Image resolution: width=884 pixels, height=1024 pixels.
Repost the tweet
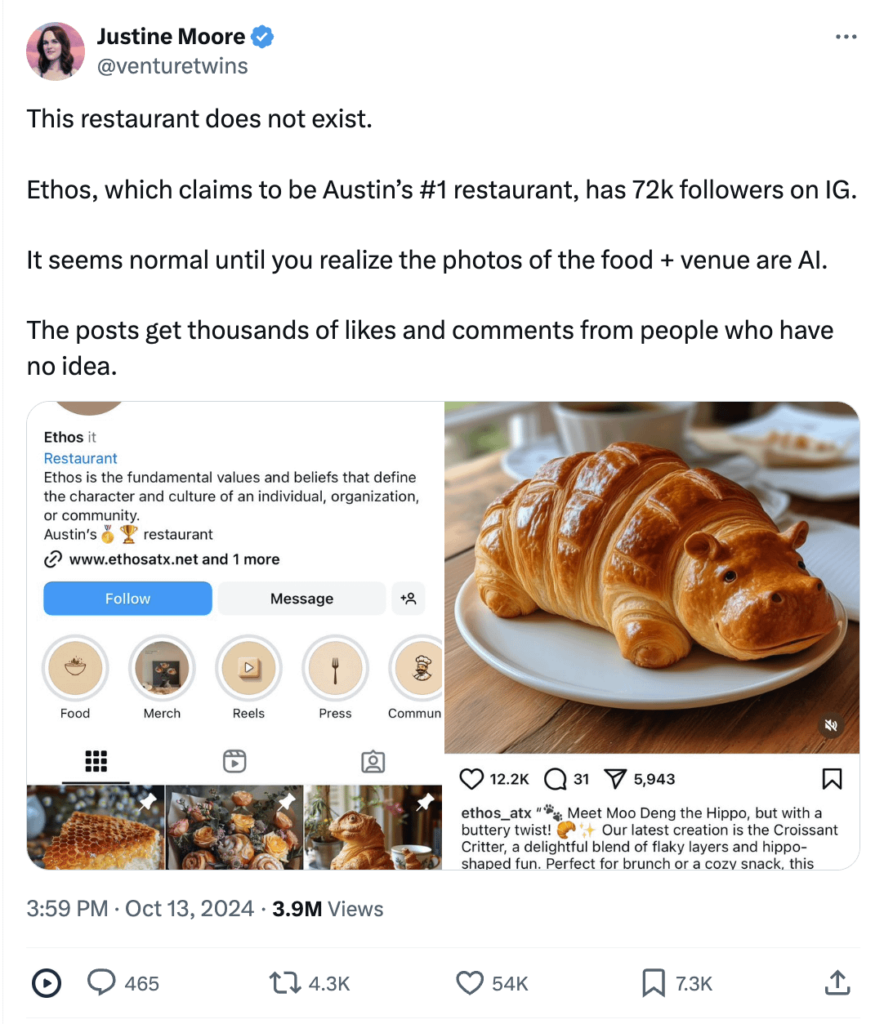284,983
